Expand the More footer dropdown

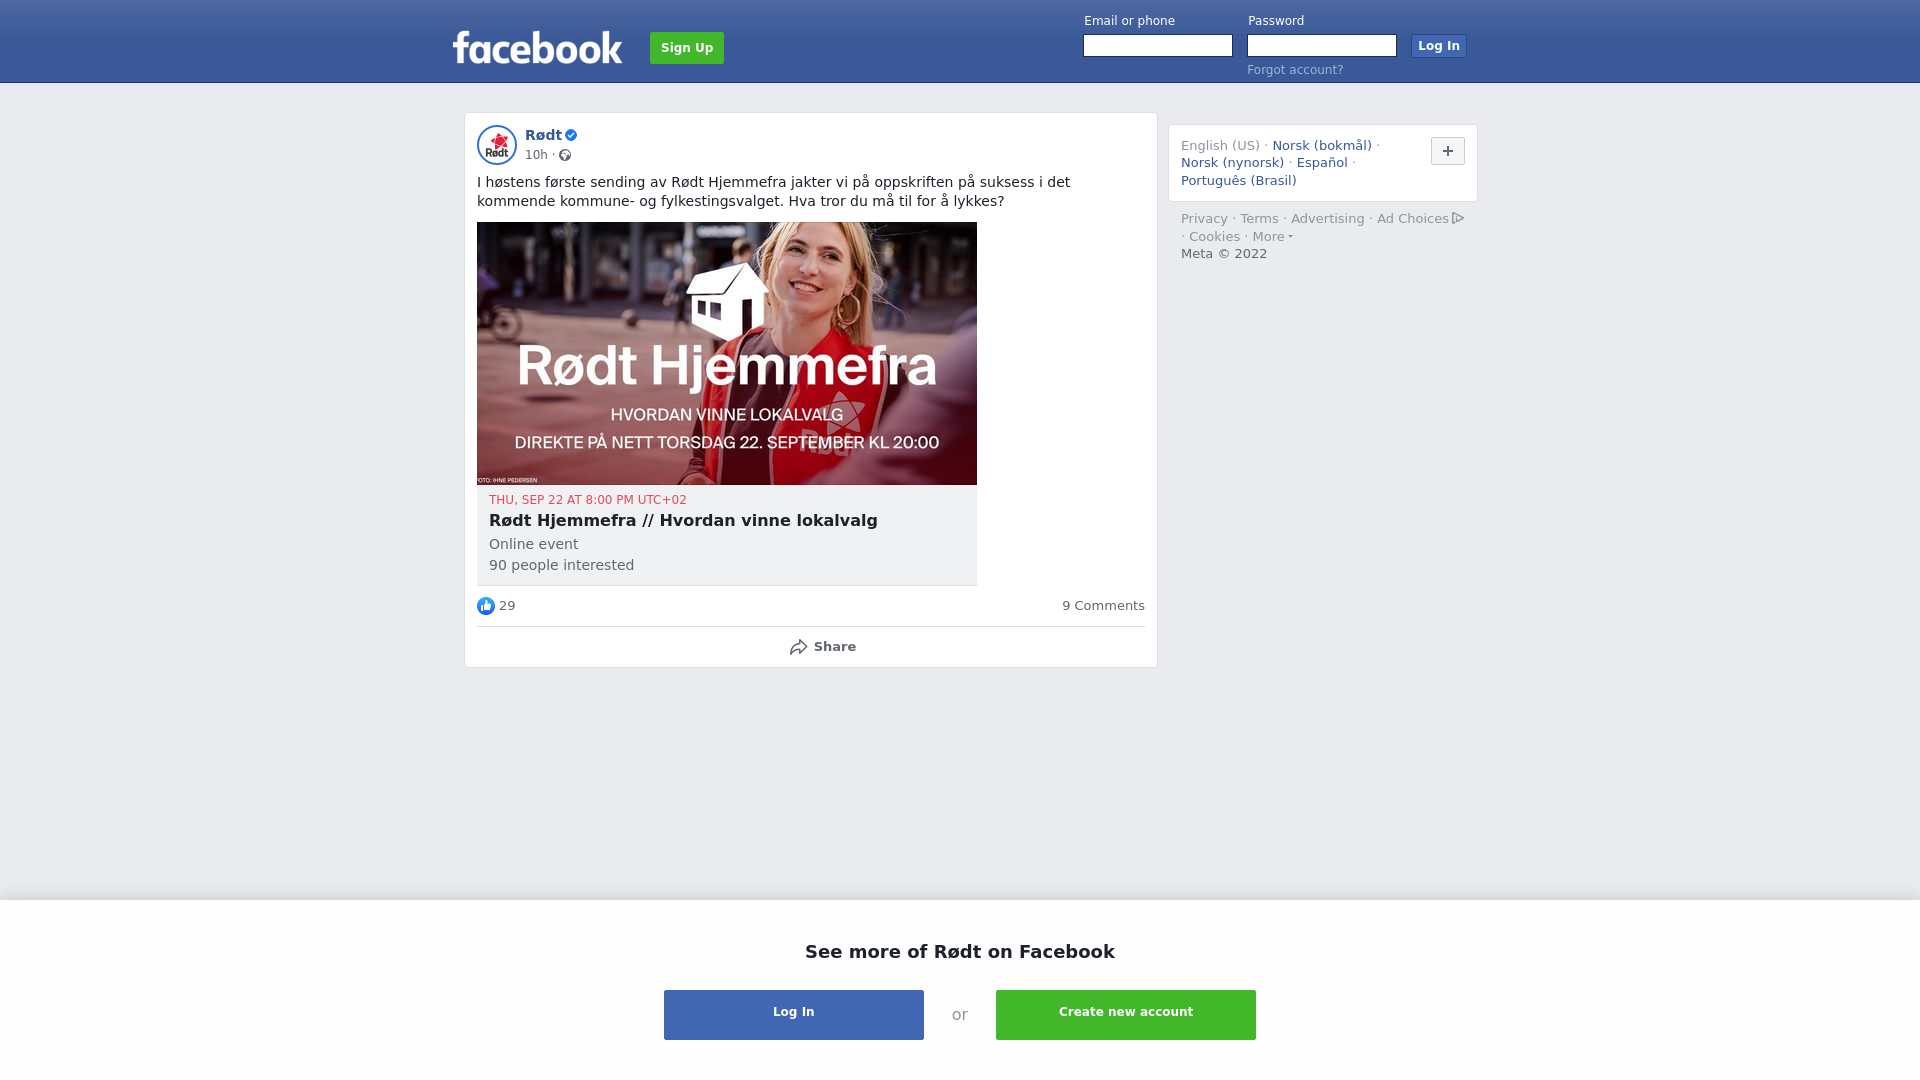(1273, 237)
